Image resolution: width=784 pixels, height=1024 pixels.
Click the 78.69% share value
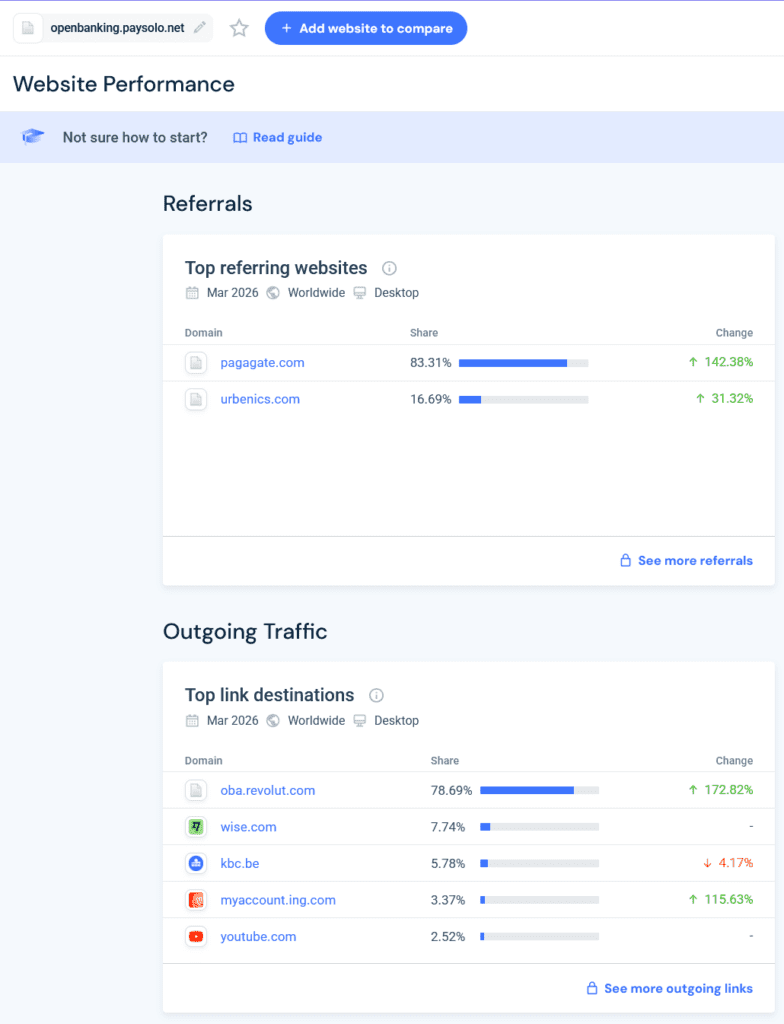(451, 790)
